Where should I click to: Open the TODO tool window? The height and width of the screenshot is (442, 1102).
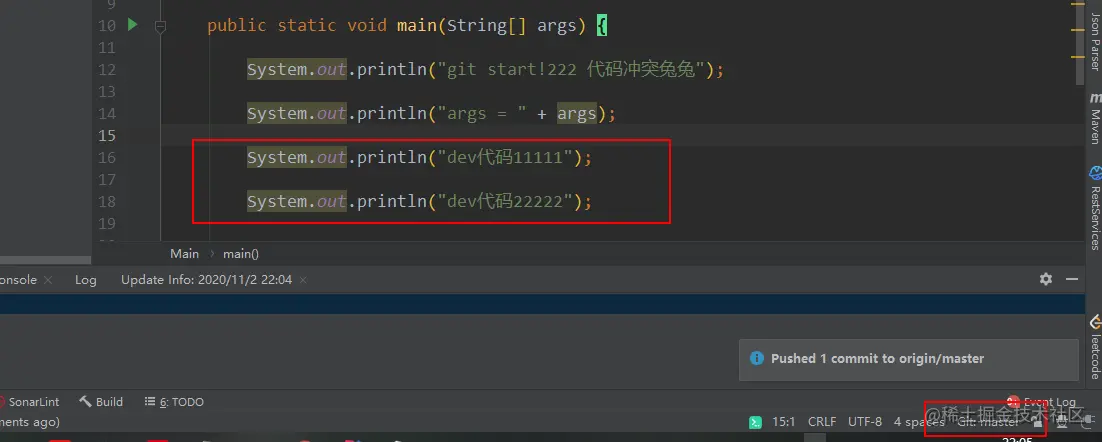coord(174,402)
